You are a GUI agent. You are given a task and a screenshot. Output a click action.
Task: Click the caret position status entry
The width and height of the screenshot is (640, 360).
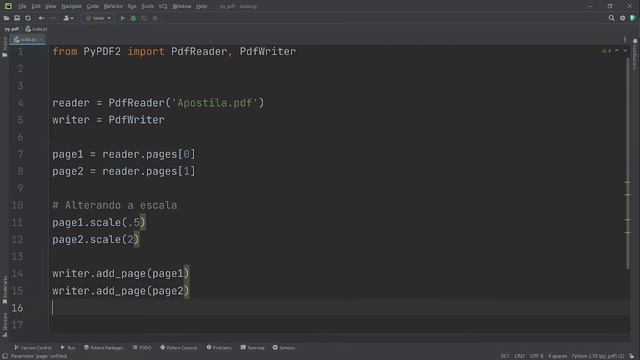505,356
